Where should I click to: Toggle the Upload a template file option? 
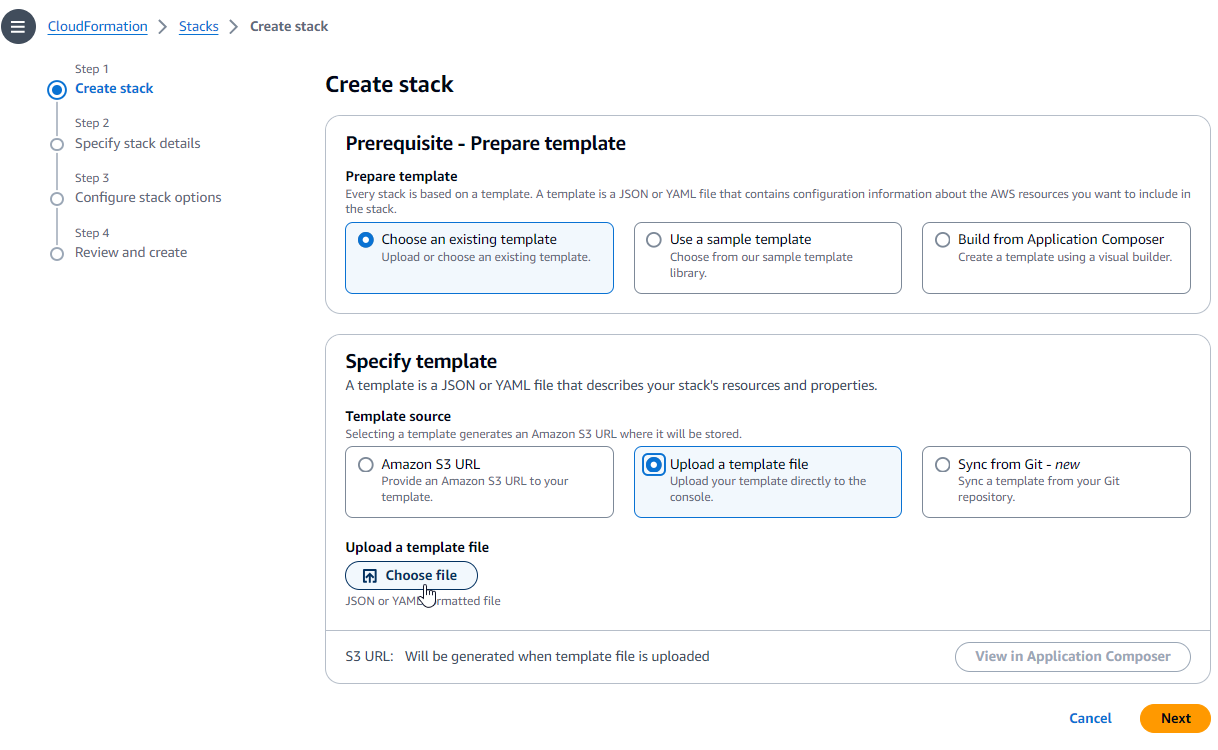[653, 463]
